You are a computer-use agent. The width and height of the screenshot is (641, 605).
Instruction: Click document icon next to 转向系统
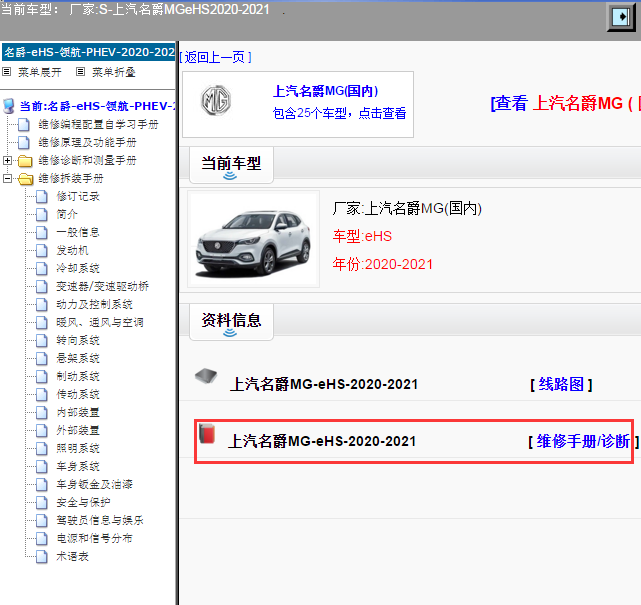[x=41, y=341]
